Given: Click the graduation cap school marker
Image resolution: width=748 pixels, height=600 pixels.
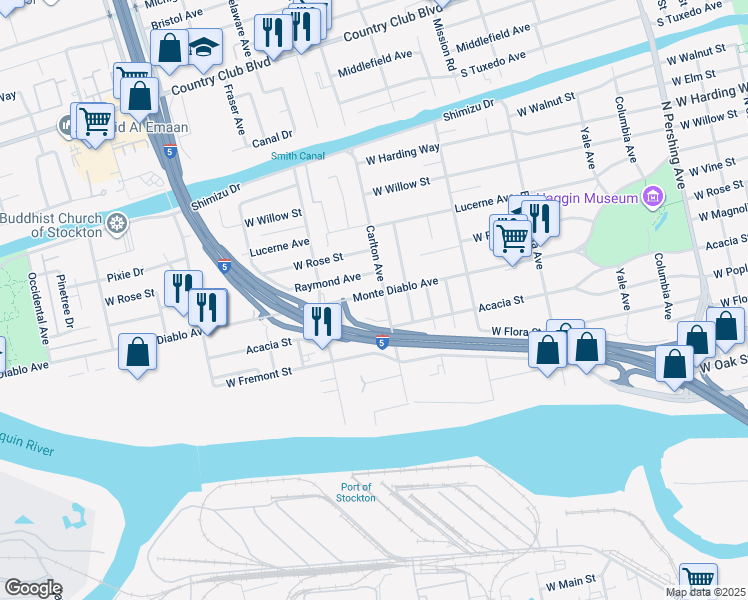Looking at the screenshot, I should (x=204, y=47).
